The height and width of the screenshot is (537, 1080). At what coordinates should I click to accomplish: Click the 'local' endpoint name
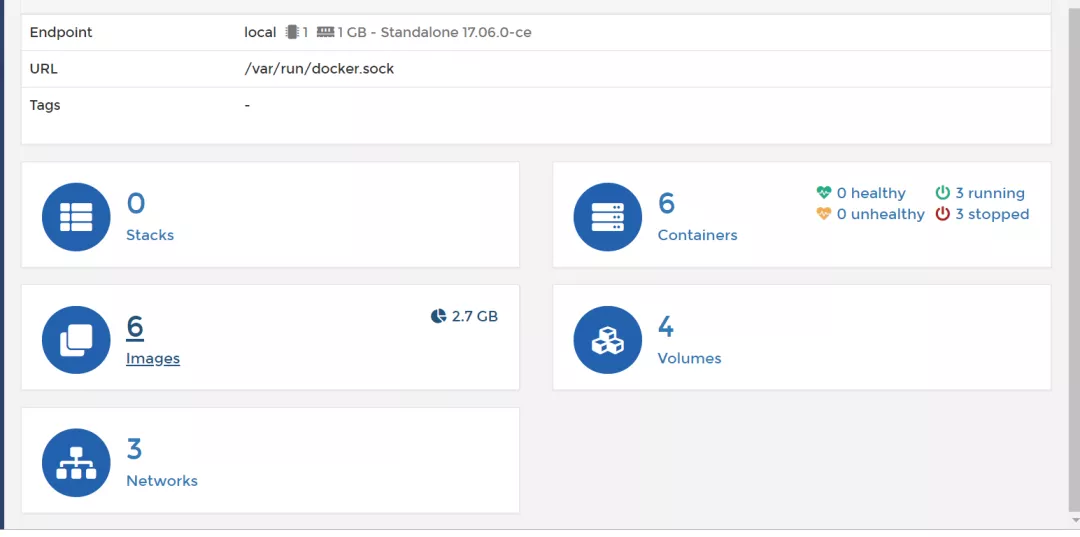[x=260, y=32]
